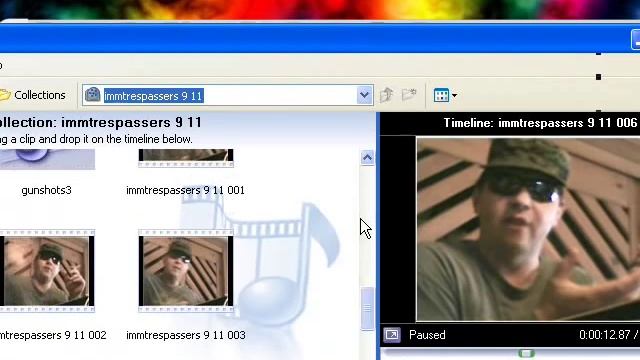
Task: Select the collection name field text
Action: click(x=153, y=96)
